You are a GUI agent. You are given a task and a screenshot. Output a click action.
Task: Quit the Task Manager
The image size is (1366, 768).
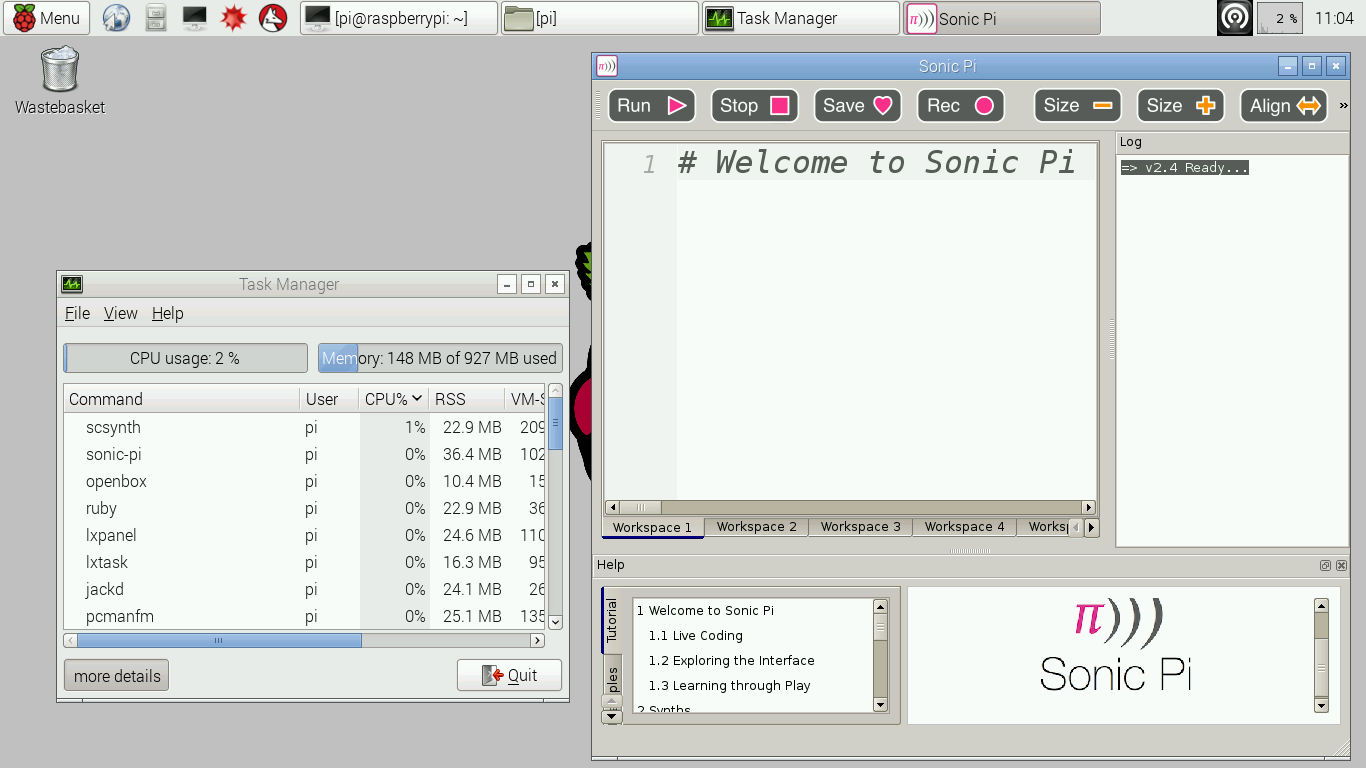click(509, 675)
